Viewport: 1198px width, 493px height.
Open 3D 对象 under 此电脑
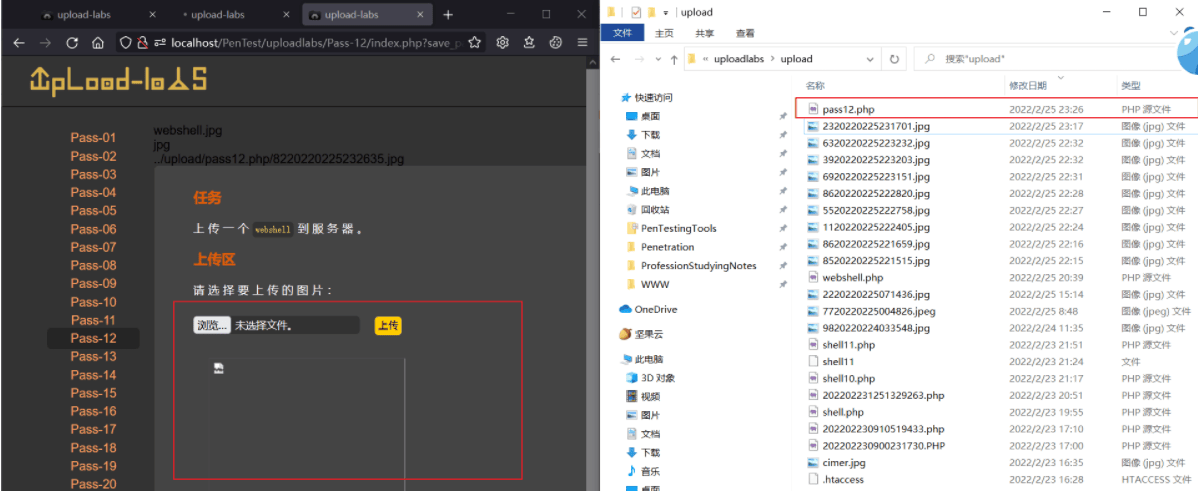coord(658,378)
